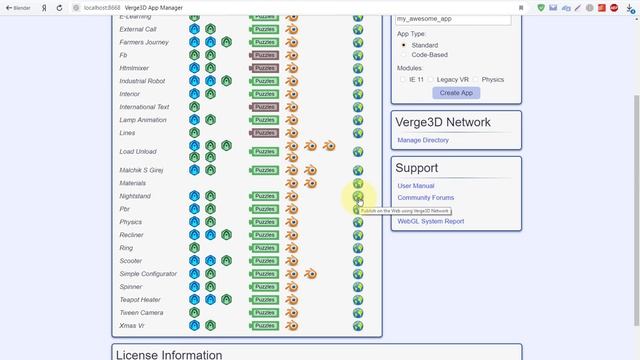Click the globe publish icon for Scooter
Image resolution: width=640 pixels, height=360 pixels.
[x=358, y=261]
